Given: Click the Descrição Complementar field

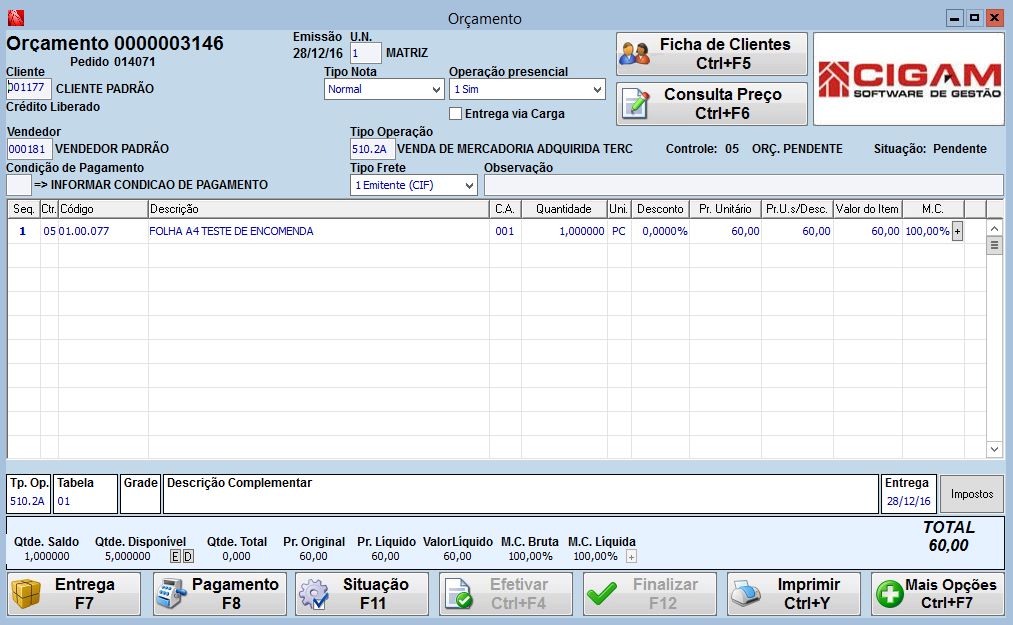Looking at the screenshot, I should tap(521, 494).
